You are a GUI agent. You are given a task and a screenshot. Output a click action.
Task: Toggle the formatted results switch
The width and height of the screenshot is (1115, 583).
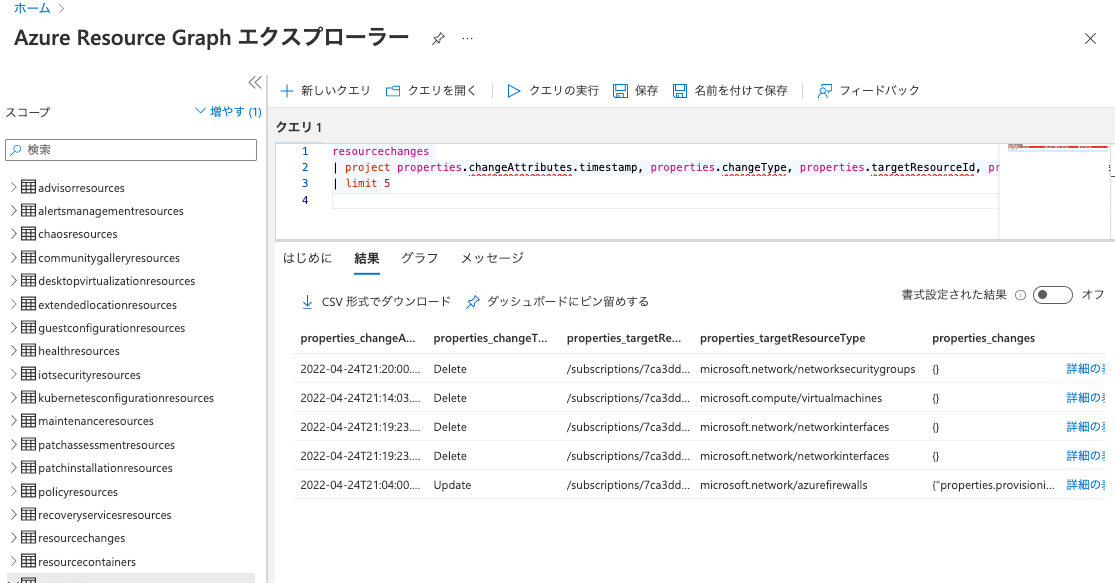tap(1052, 295)
